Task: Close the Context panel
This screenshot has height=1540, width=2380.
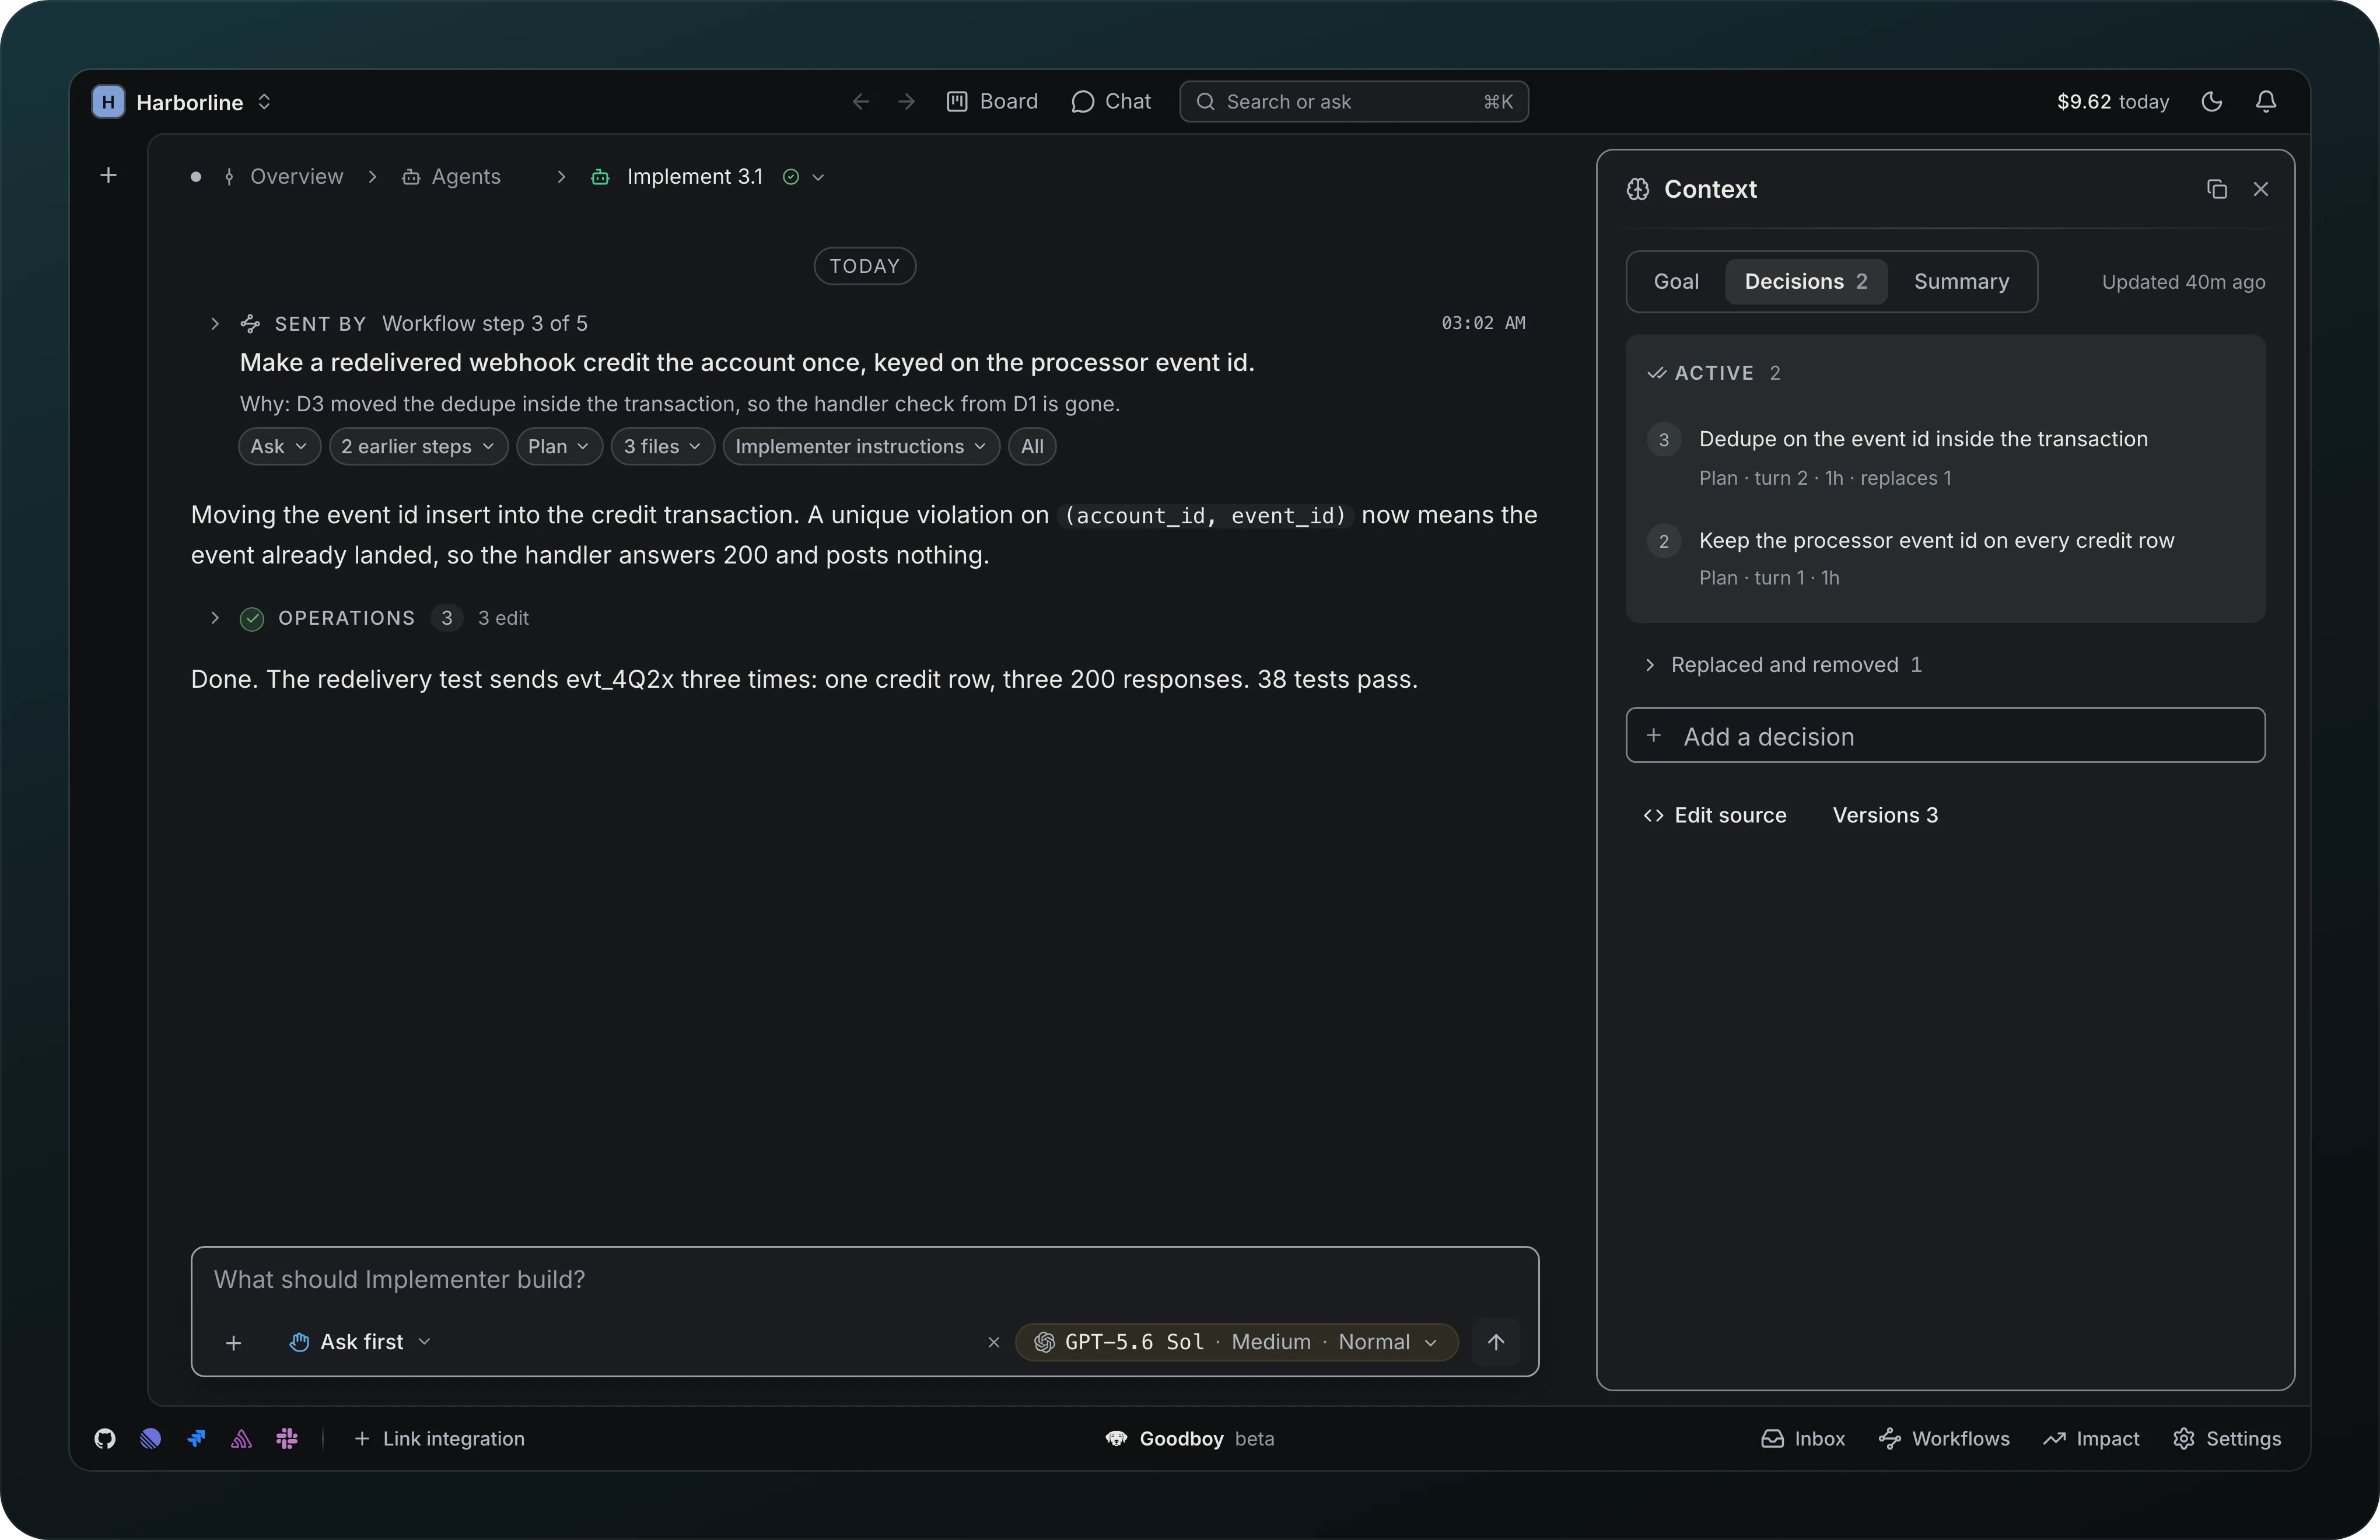Action: pyautogui.click(x=2261, y=189)
